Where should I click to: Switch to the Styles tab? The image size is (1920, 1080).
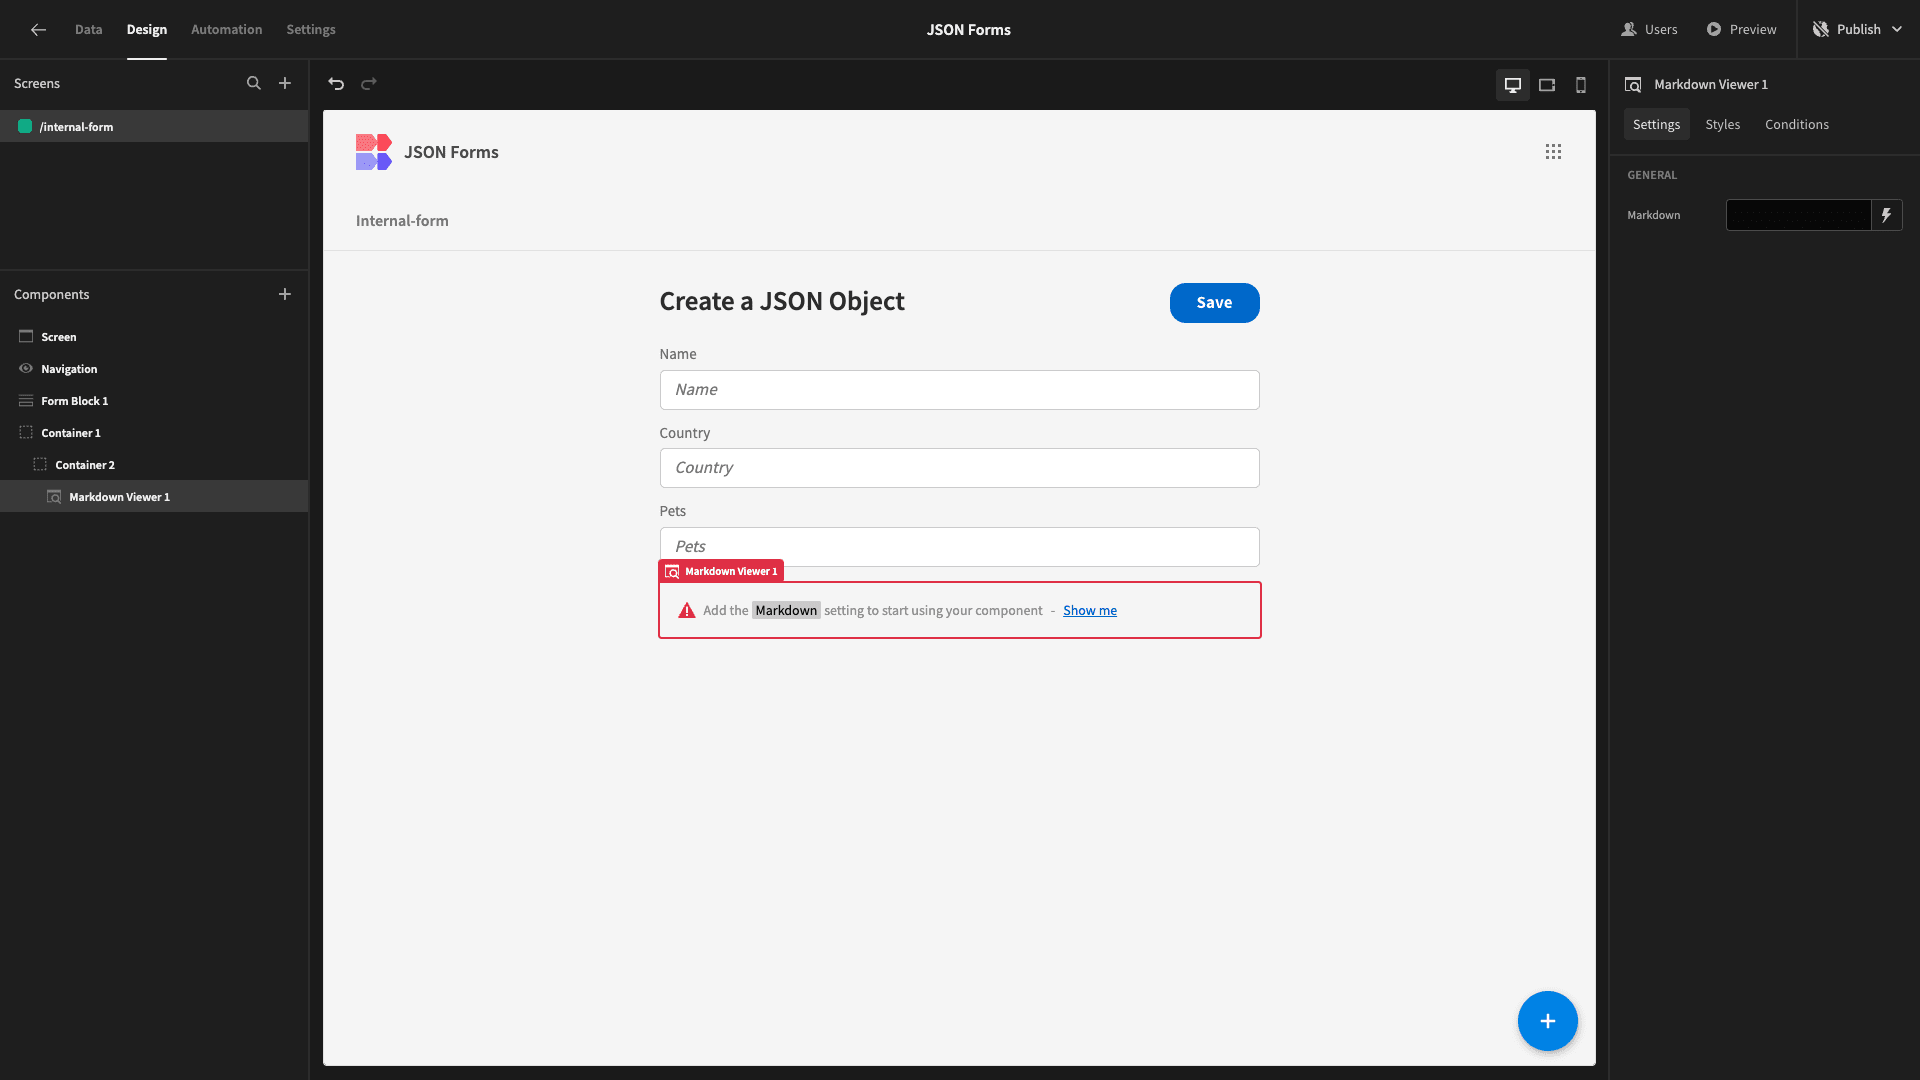pyautogui.click(x=1722, y=124)
